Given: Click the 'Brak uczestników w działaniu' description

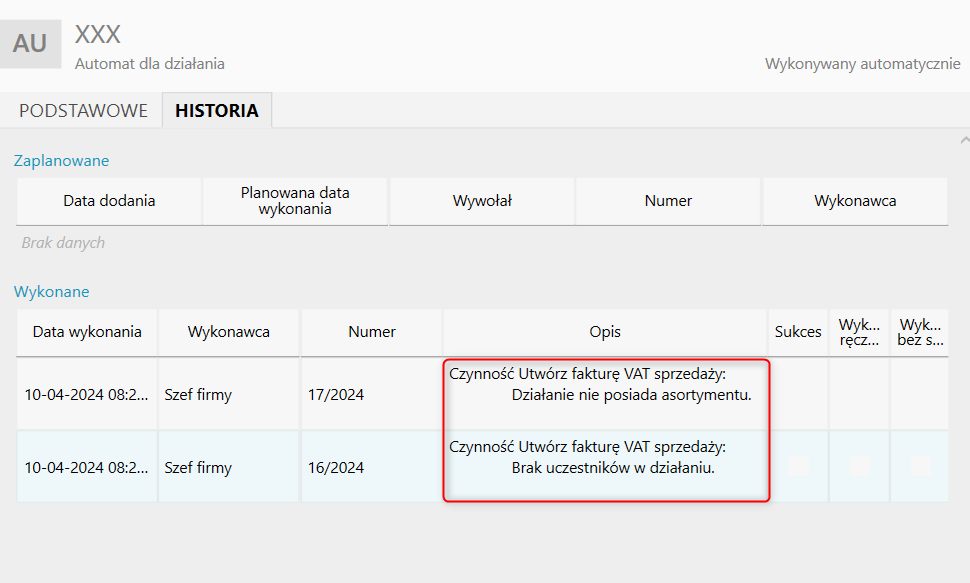Looking at the screenshot, I should click(613, 467).
